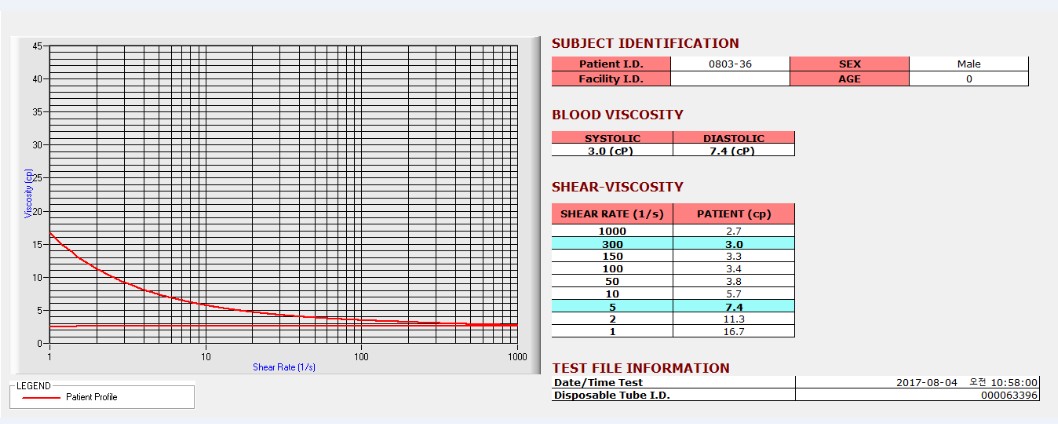Click the Patient I.D. value 0803-36
The height and width of the screenshot is (424, 1058).
729,64
